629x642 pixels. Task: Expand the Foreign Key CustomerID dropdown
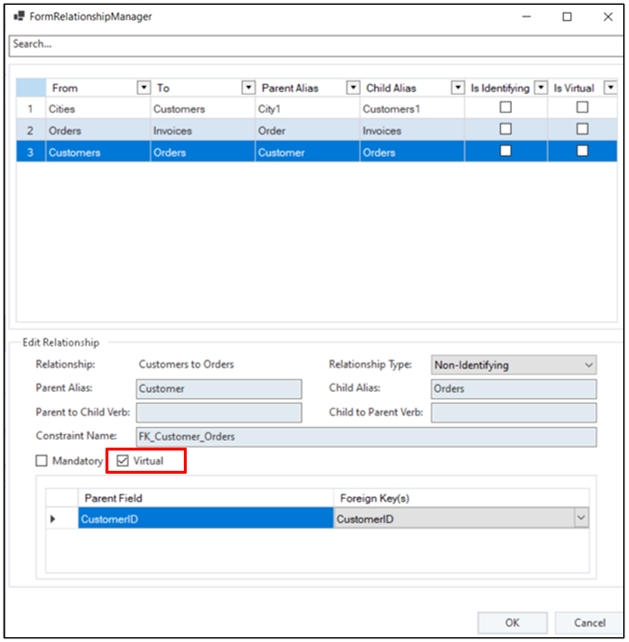(580, 519)
